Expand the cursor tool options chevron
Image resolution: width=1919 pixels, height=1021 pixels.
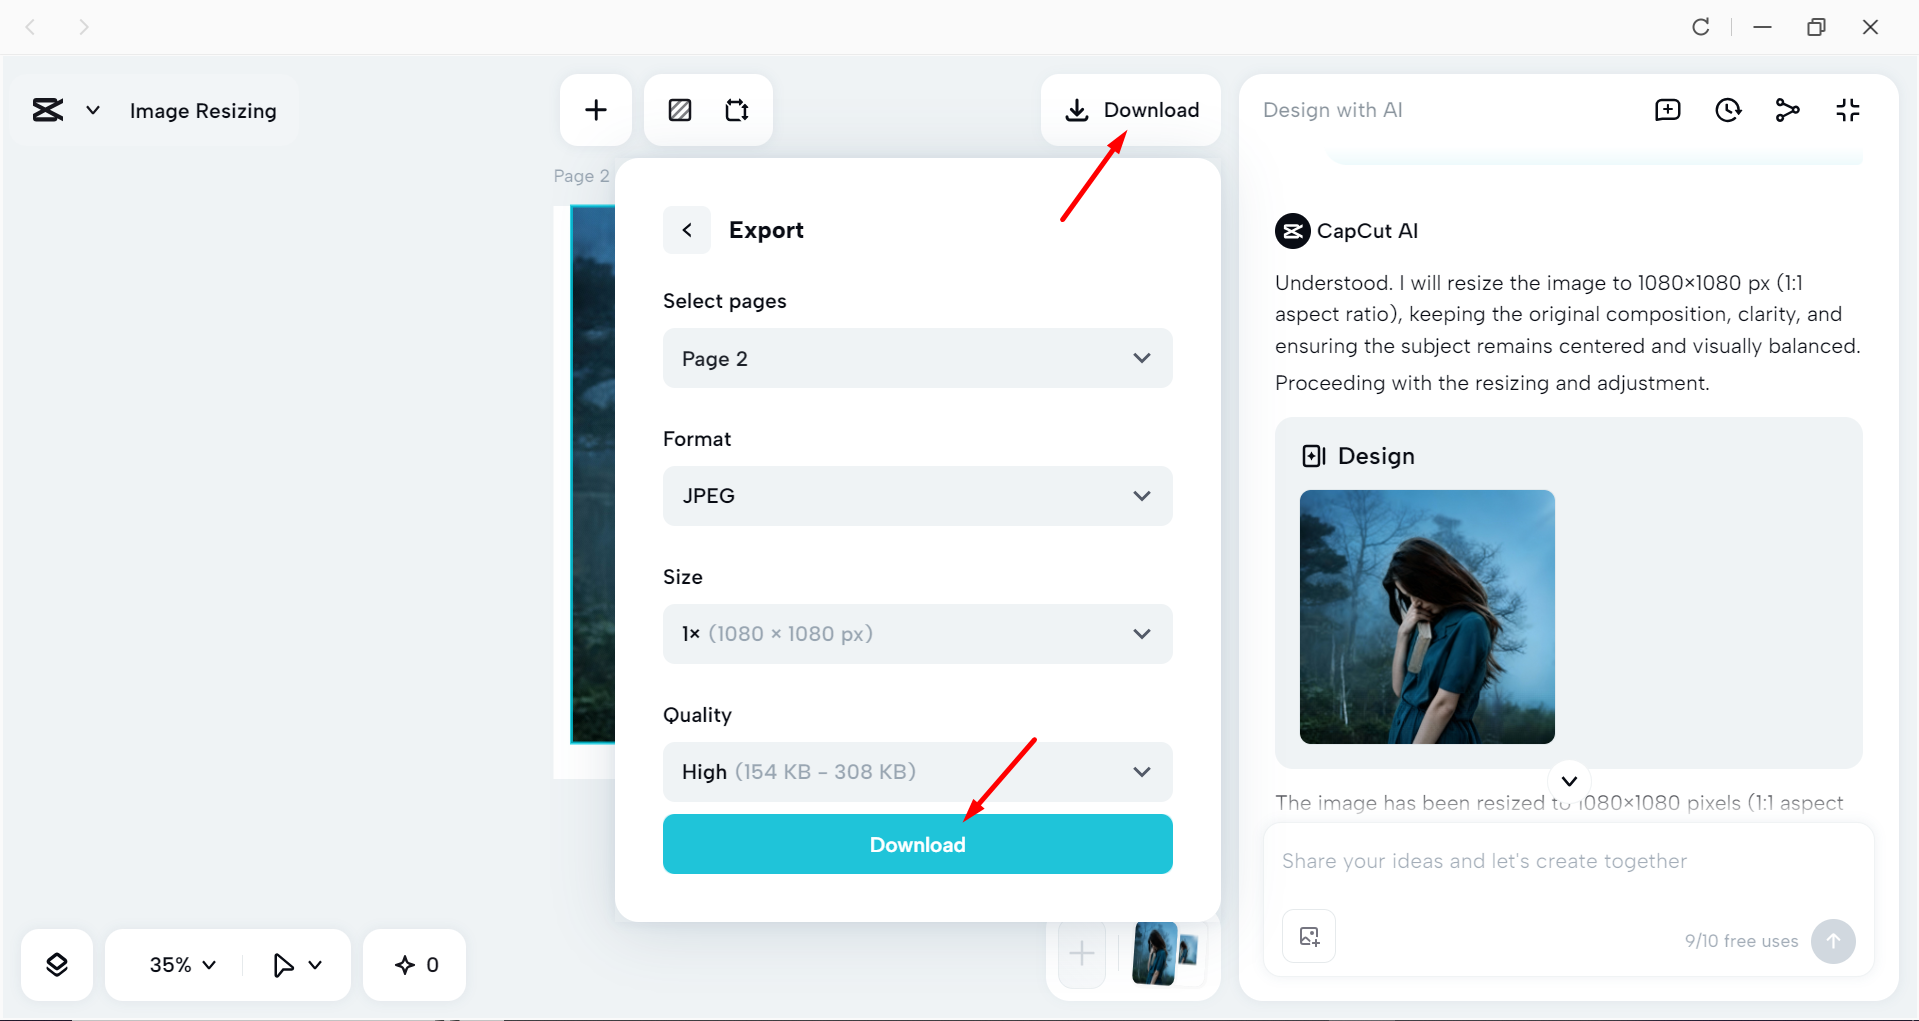pyautogui.click(x=313, y=964)
